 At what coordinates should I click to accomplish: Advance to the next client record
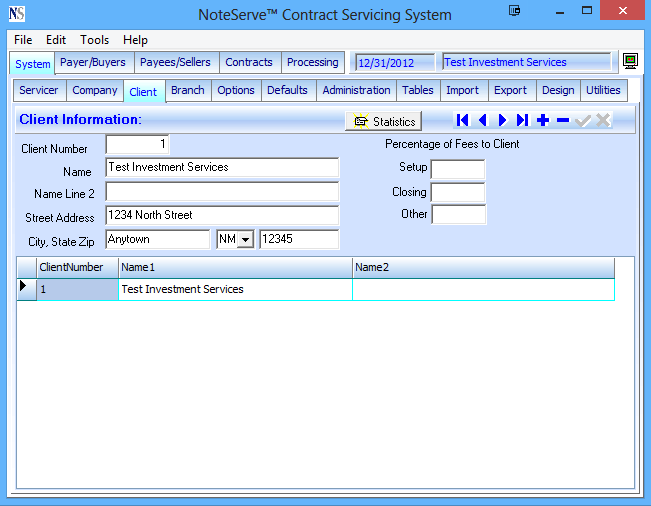point(502,121)
